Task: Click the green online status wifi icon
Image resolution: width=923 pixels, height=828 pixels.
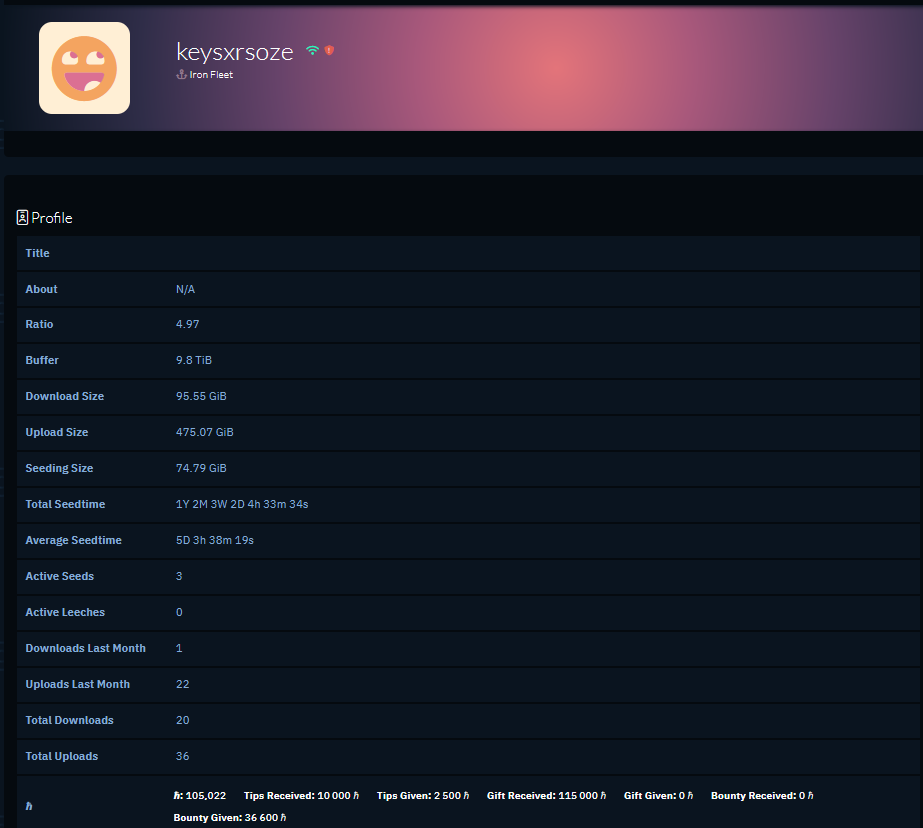Action: tap(312, 50)
